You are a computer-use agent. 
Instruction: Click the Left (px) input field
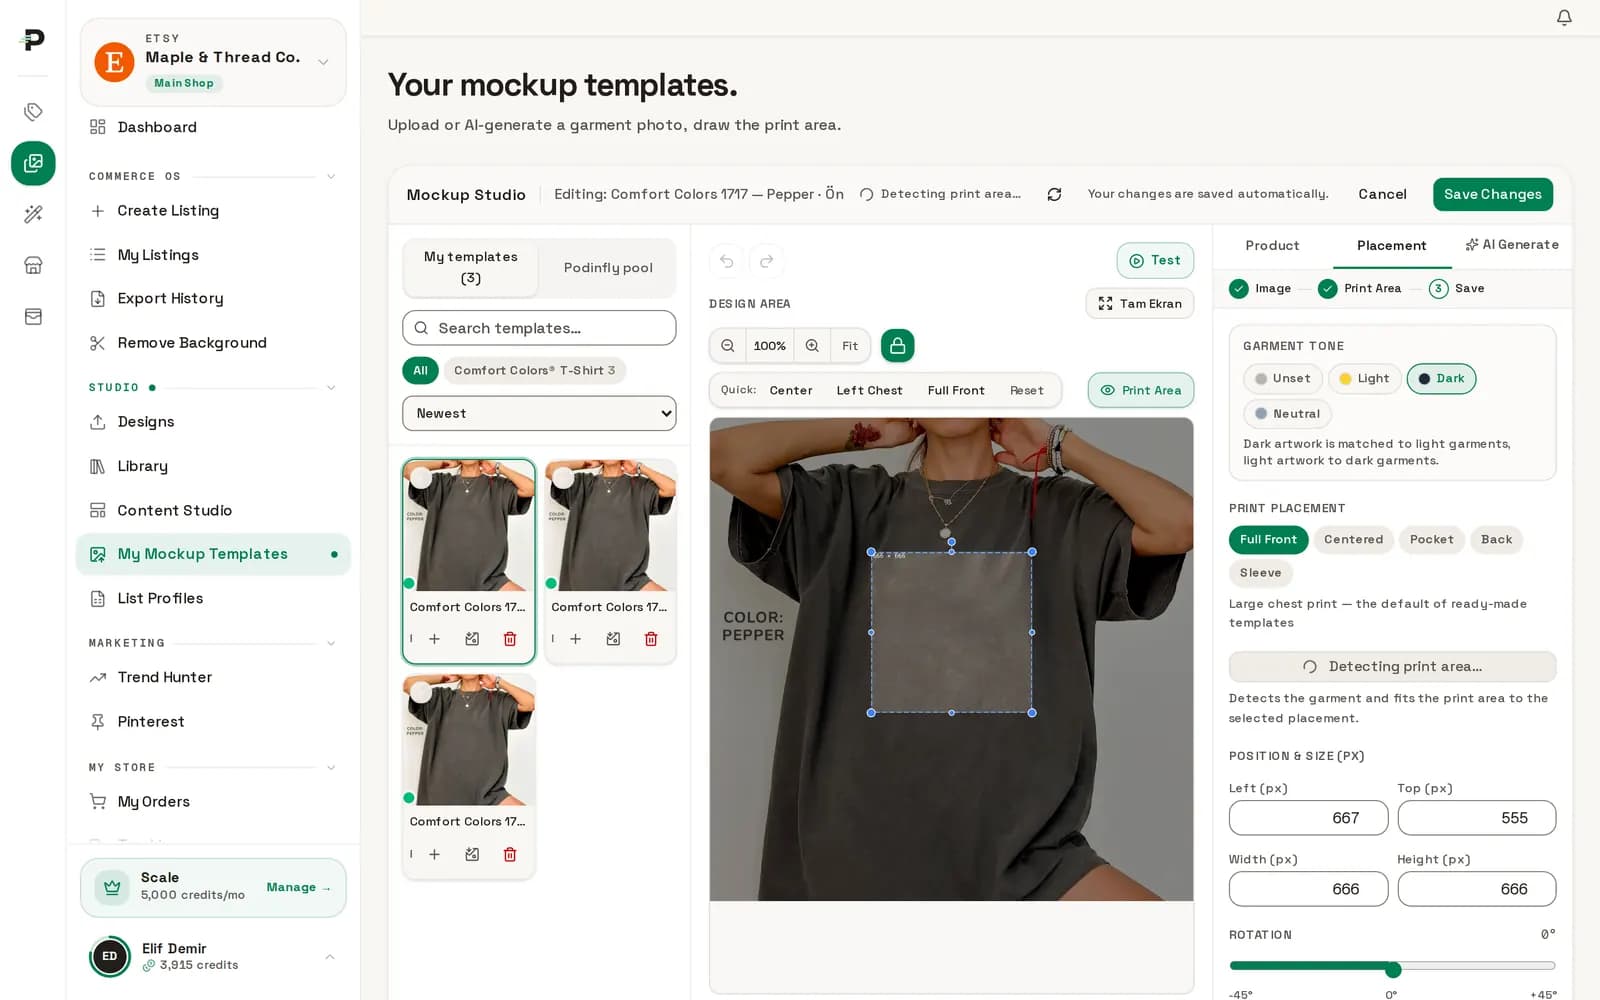point(1308,818)
